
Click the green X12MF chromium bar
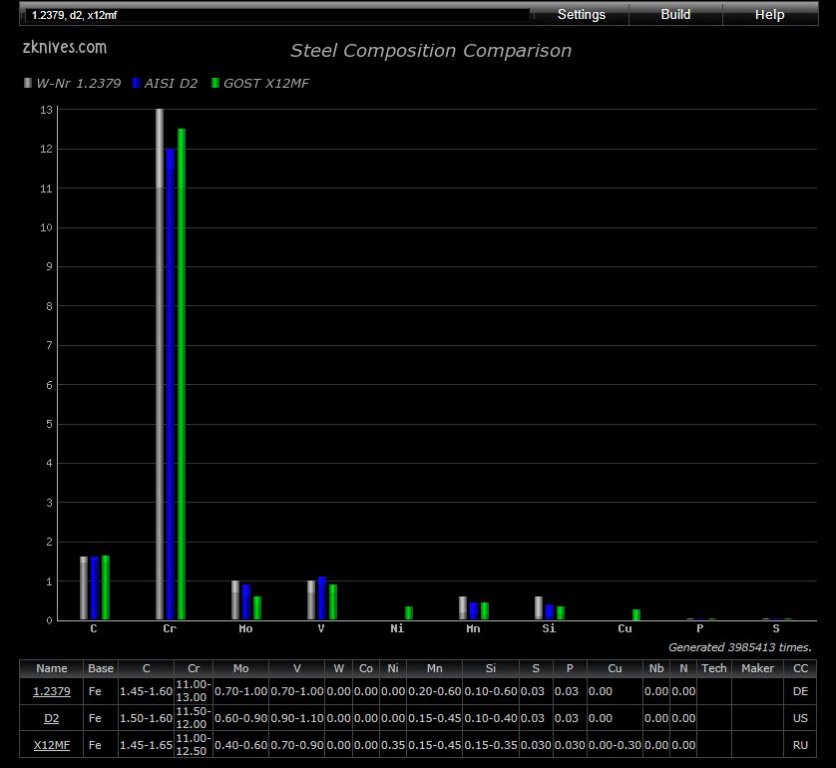(x=181, y=374)
